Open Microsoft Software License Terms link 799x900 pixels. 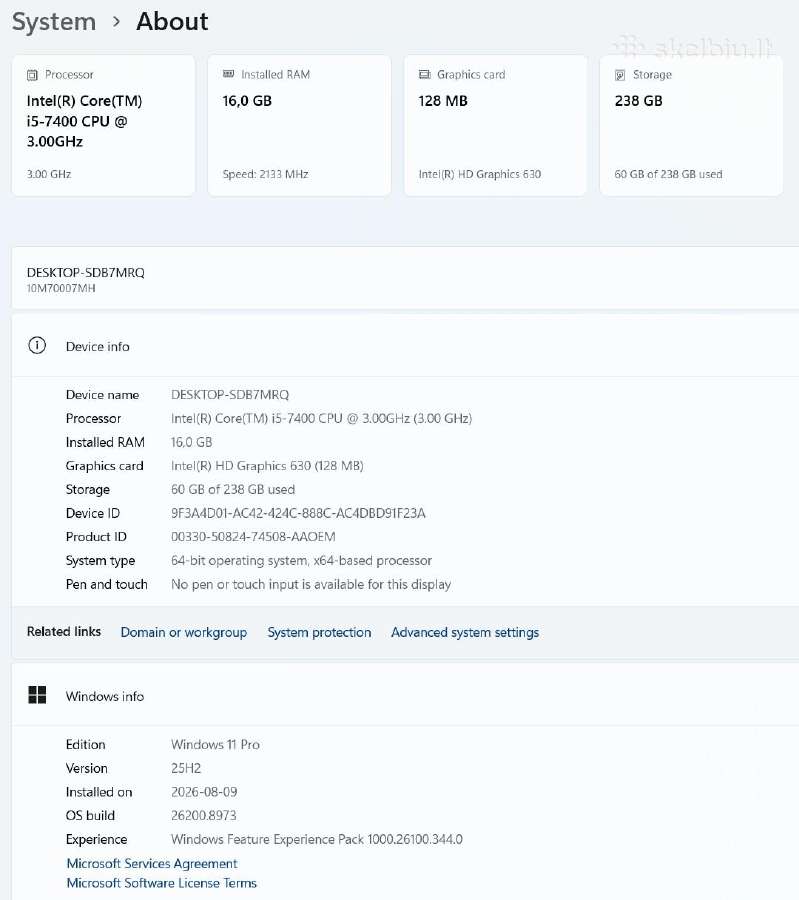pyautogui.click(x=162, y=883)
